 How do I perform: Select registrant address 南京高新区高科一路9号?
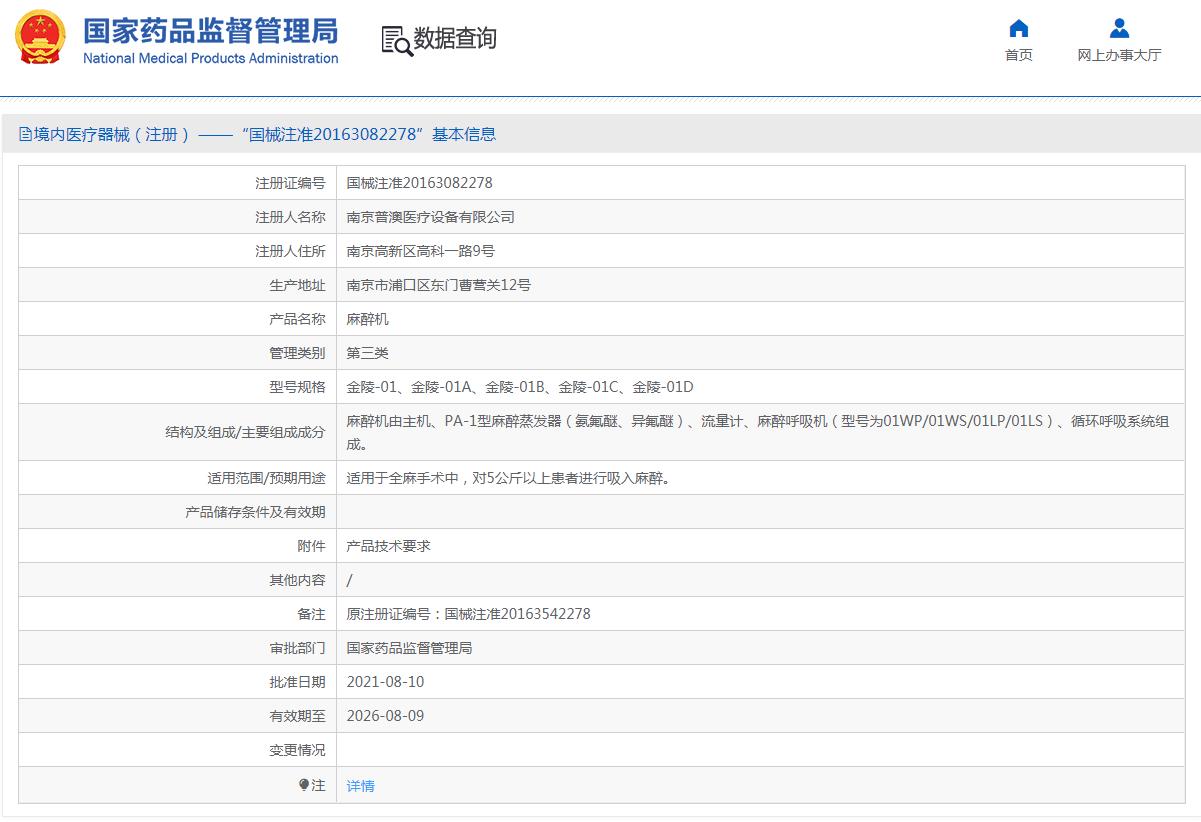(x=420, y=251)
